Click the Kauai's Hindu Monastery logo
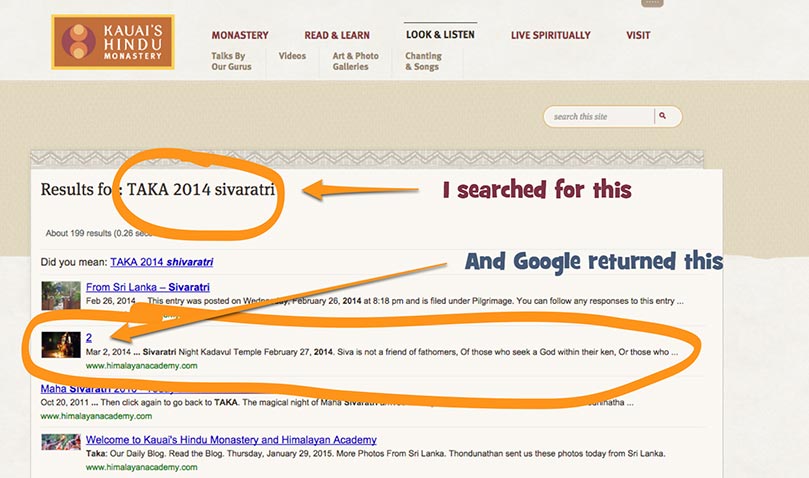Screen dimensions: 809x478 pyautogui.click(x=113, y=42)
